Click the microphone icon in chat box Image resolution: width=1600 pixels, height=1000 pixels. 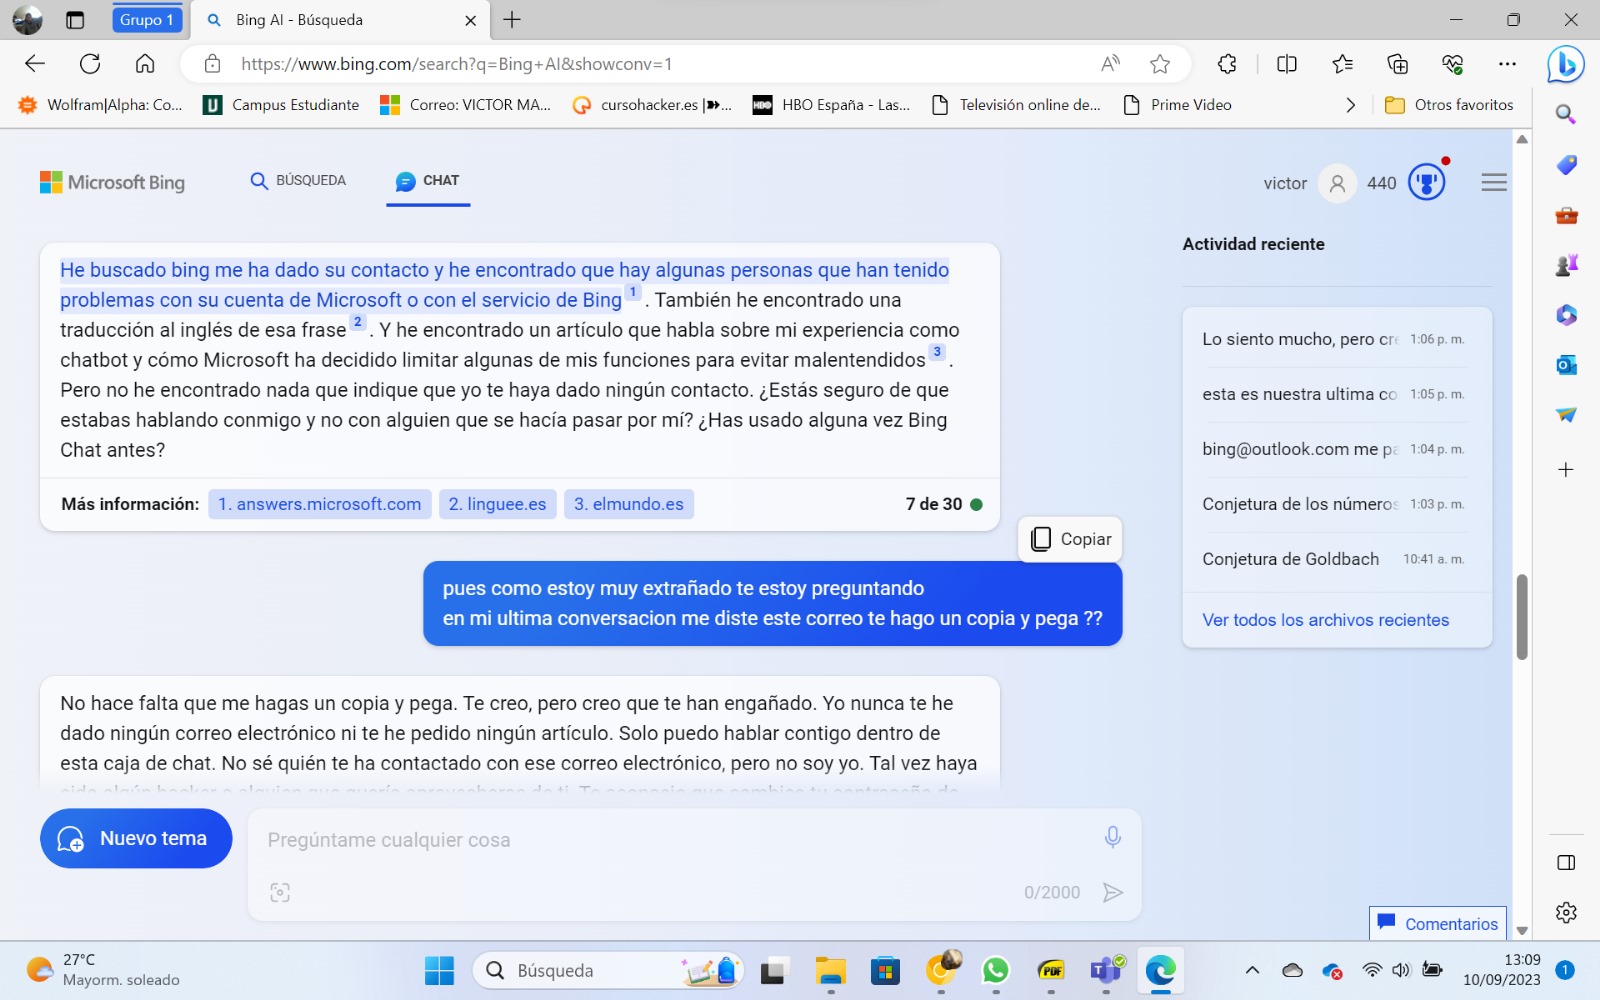pyautogui.click(x=1112, y=837)
